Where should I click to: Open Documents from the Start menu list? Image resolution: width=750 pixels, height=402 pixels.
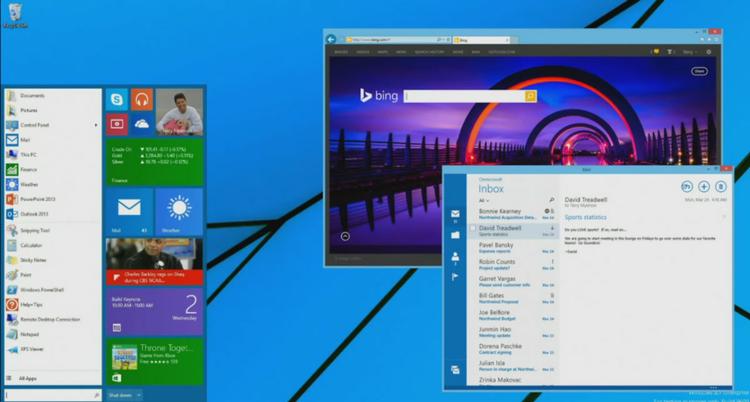click(x=53, y=96)
